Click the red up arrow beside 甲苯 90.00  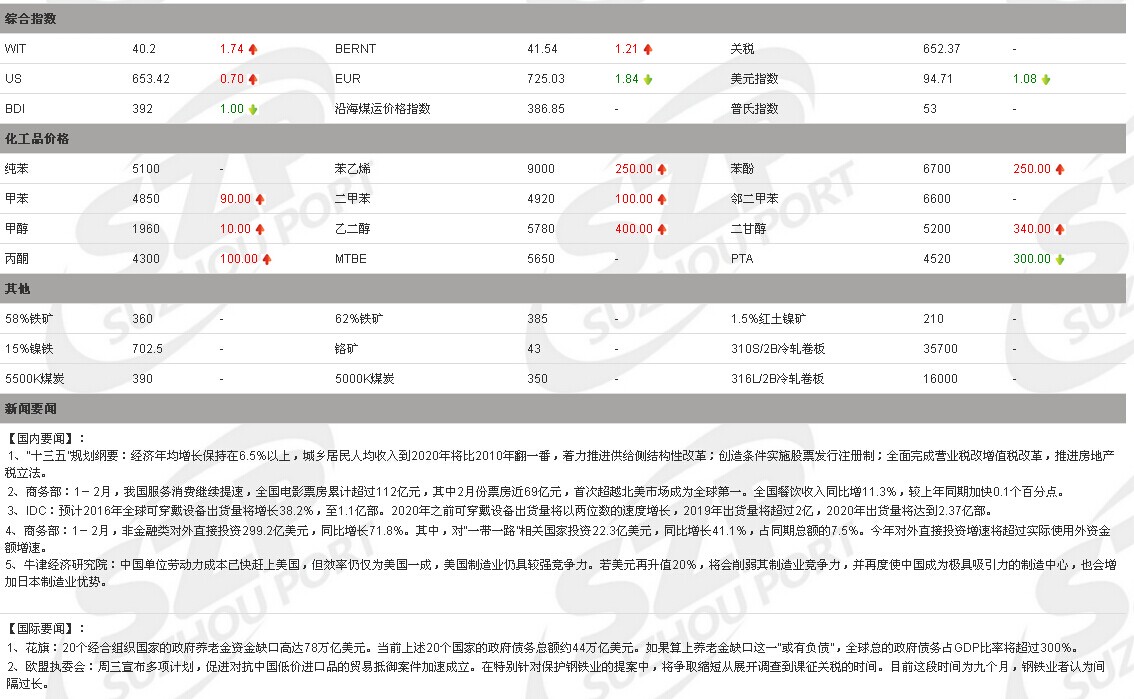tap(260, 199)
